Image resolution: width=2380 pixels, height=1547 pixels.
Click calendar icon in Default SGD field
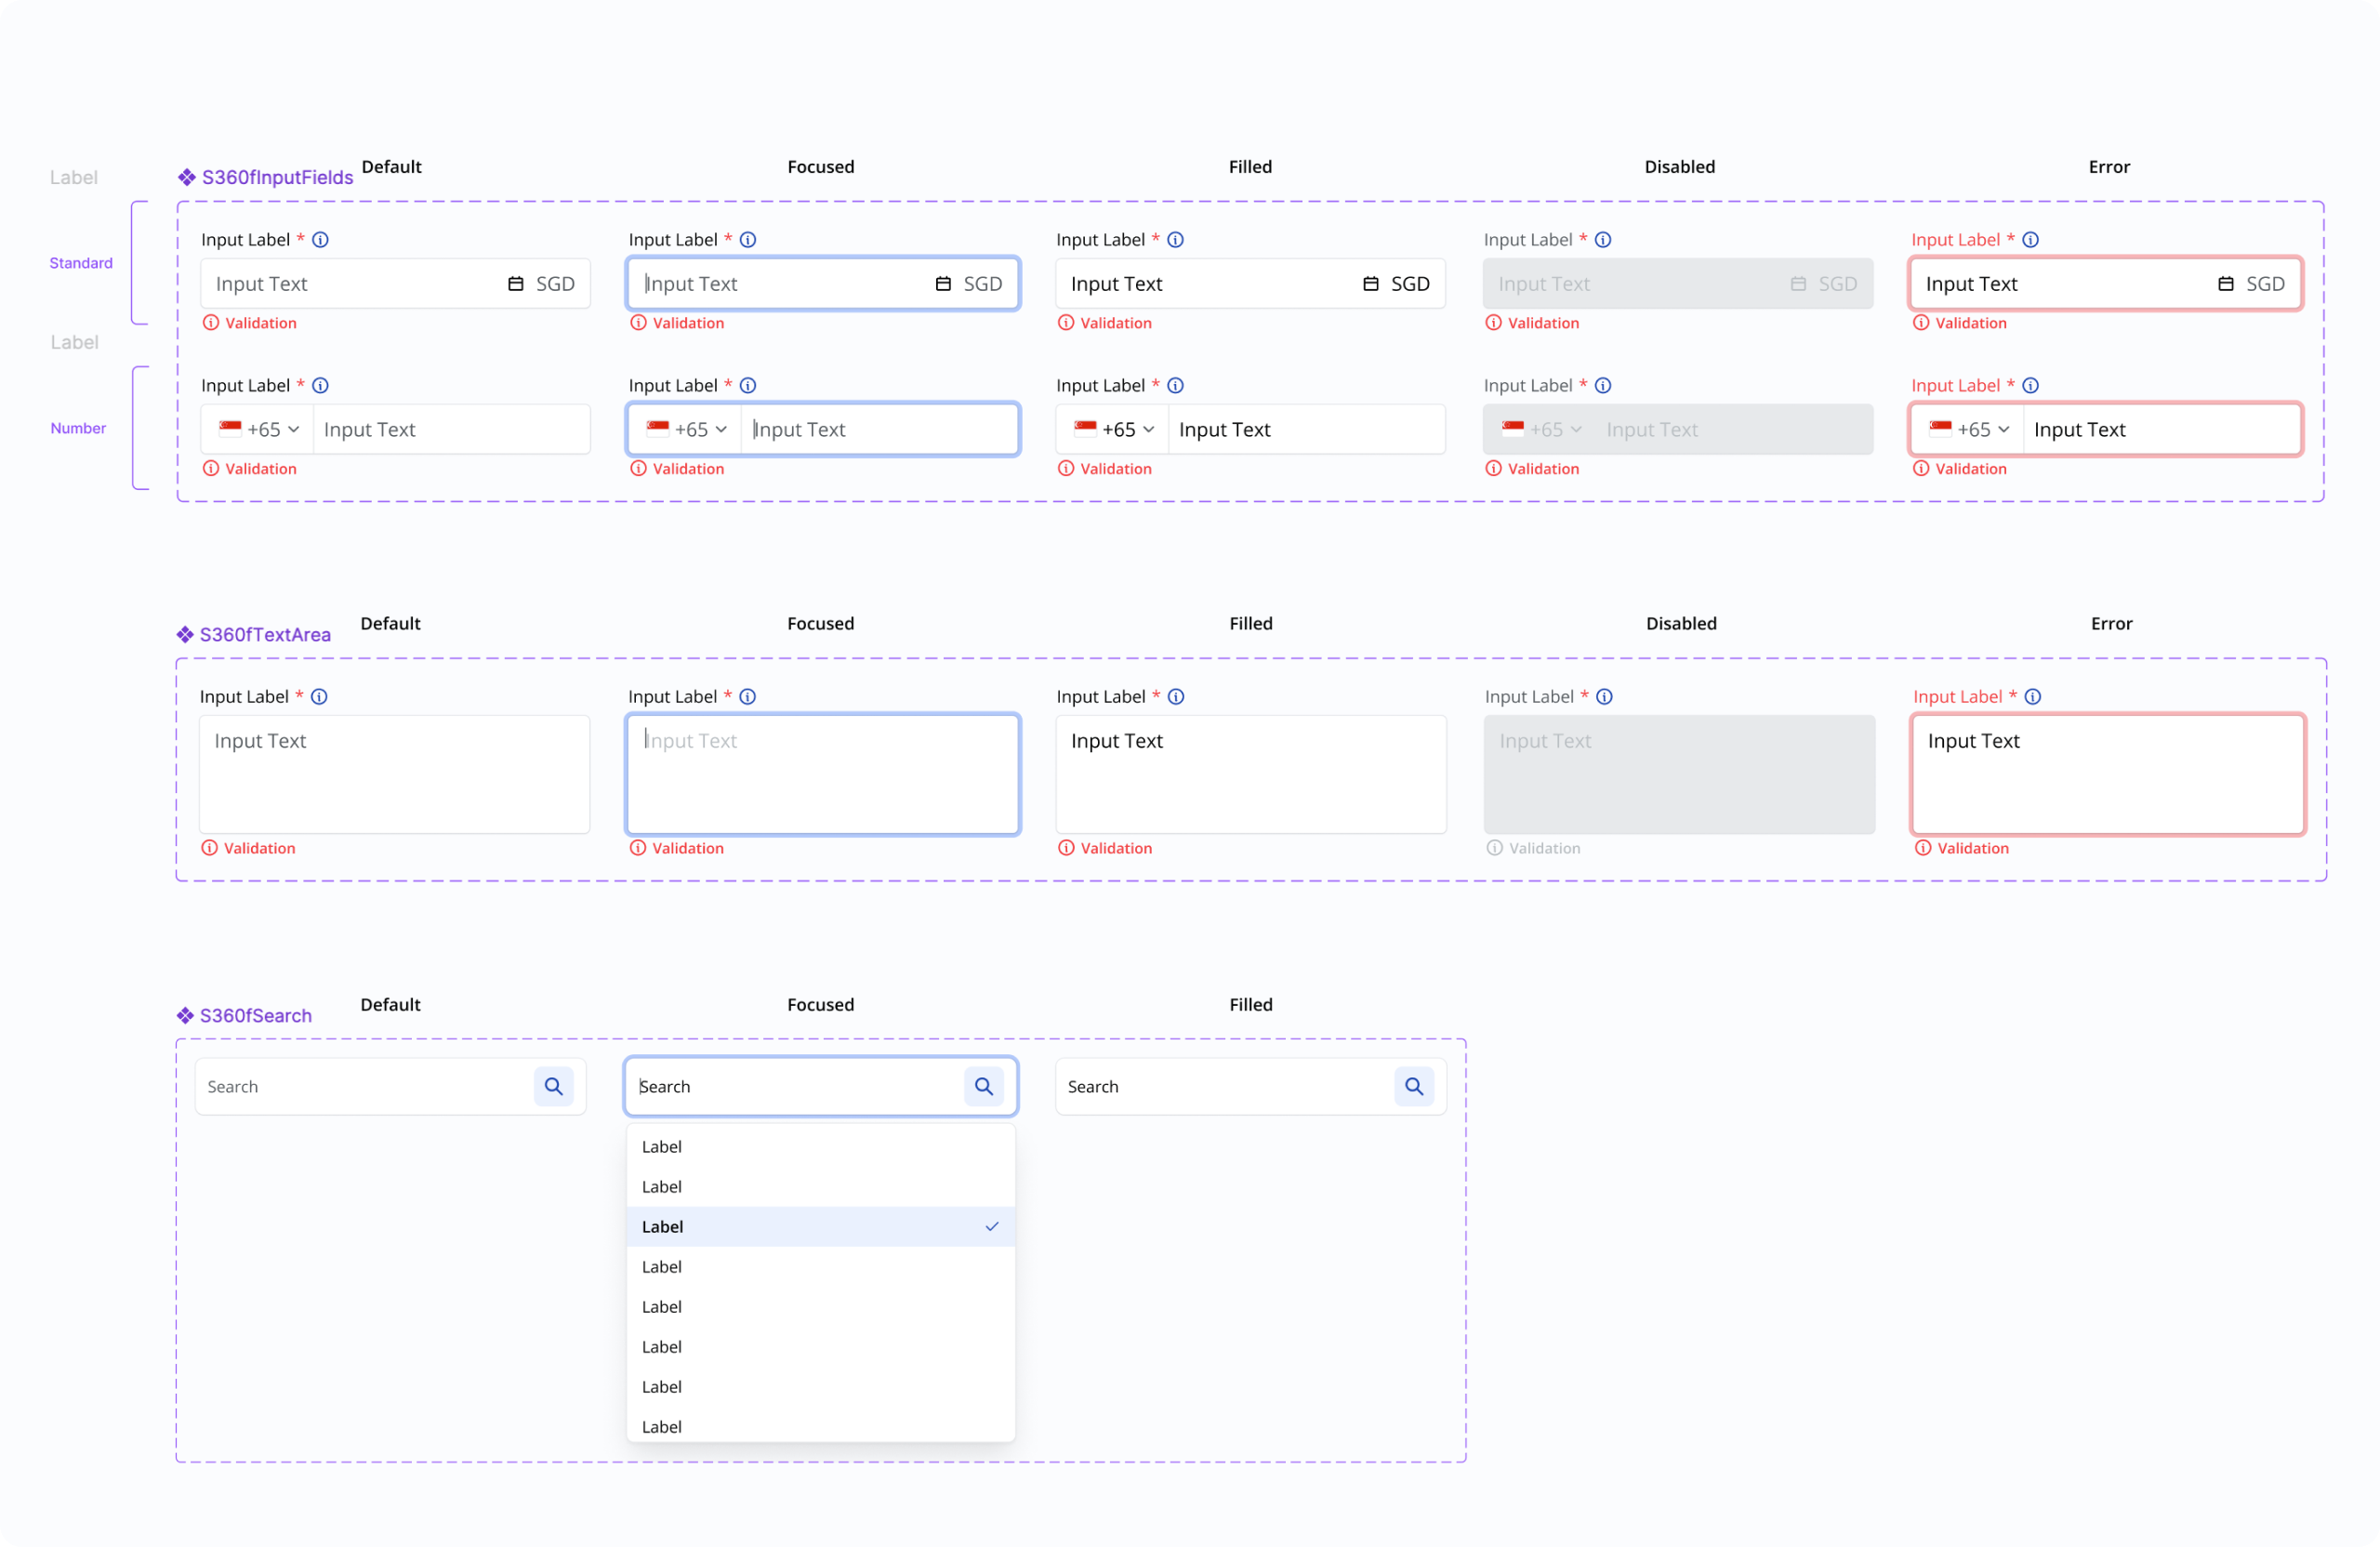[516, 284]
